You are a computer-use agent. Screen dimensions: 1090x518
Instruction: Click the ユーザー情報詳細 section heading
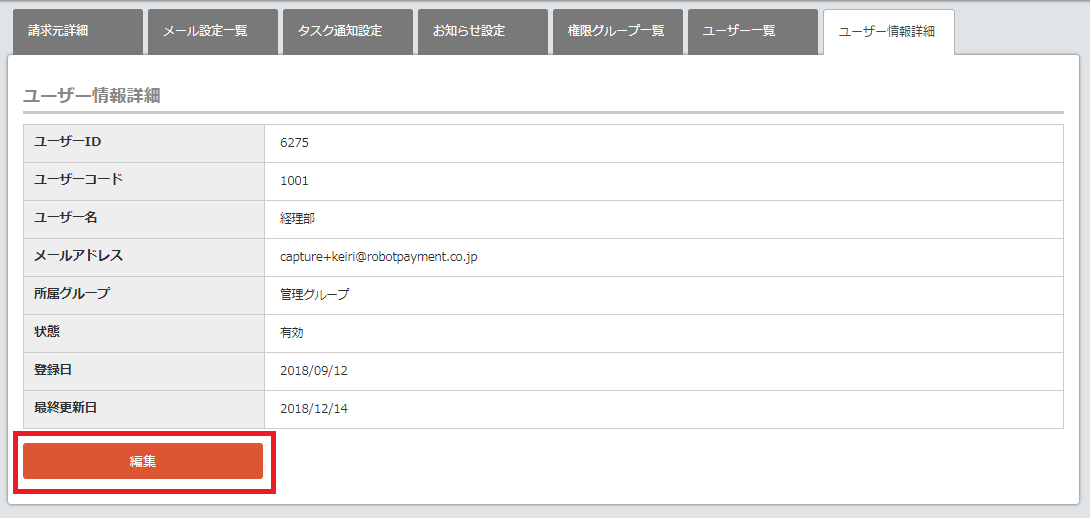[x=92, y=96]
